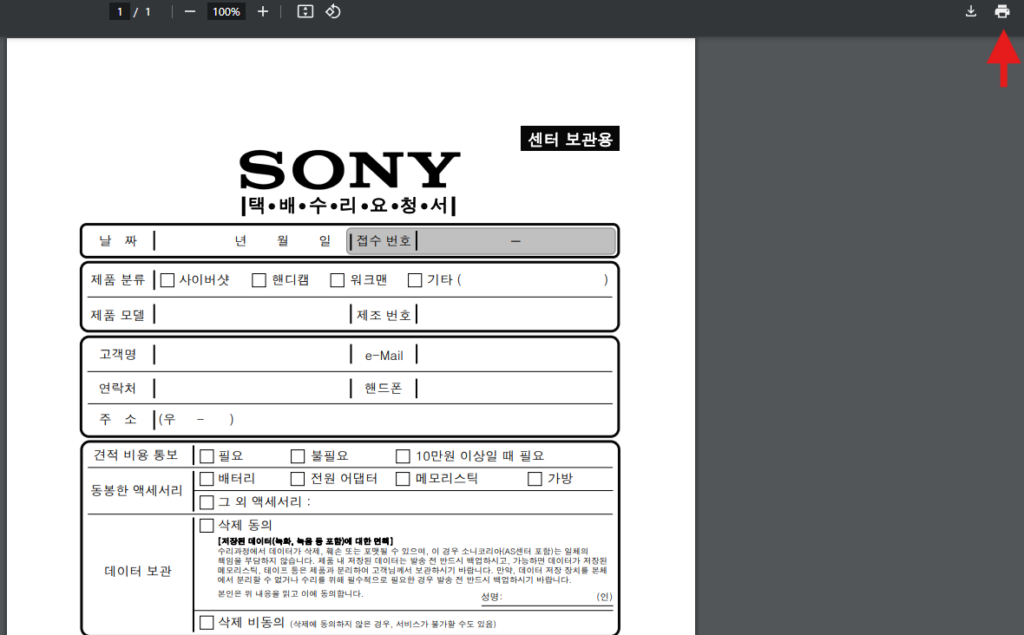
Task: Click the 연락처 label
Action: [118, 388]
